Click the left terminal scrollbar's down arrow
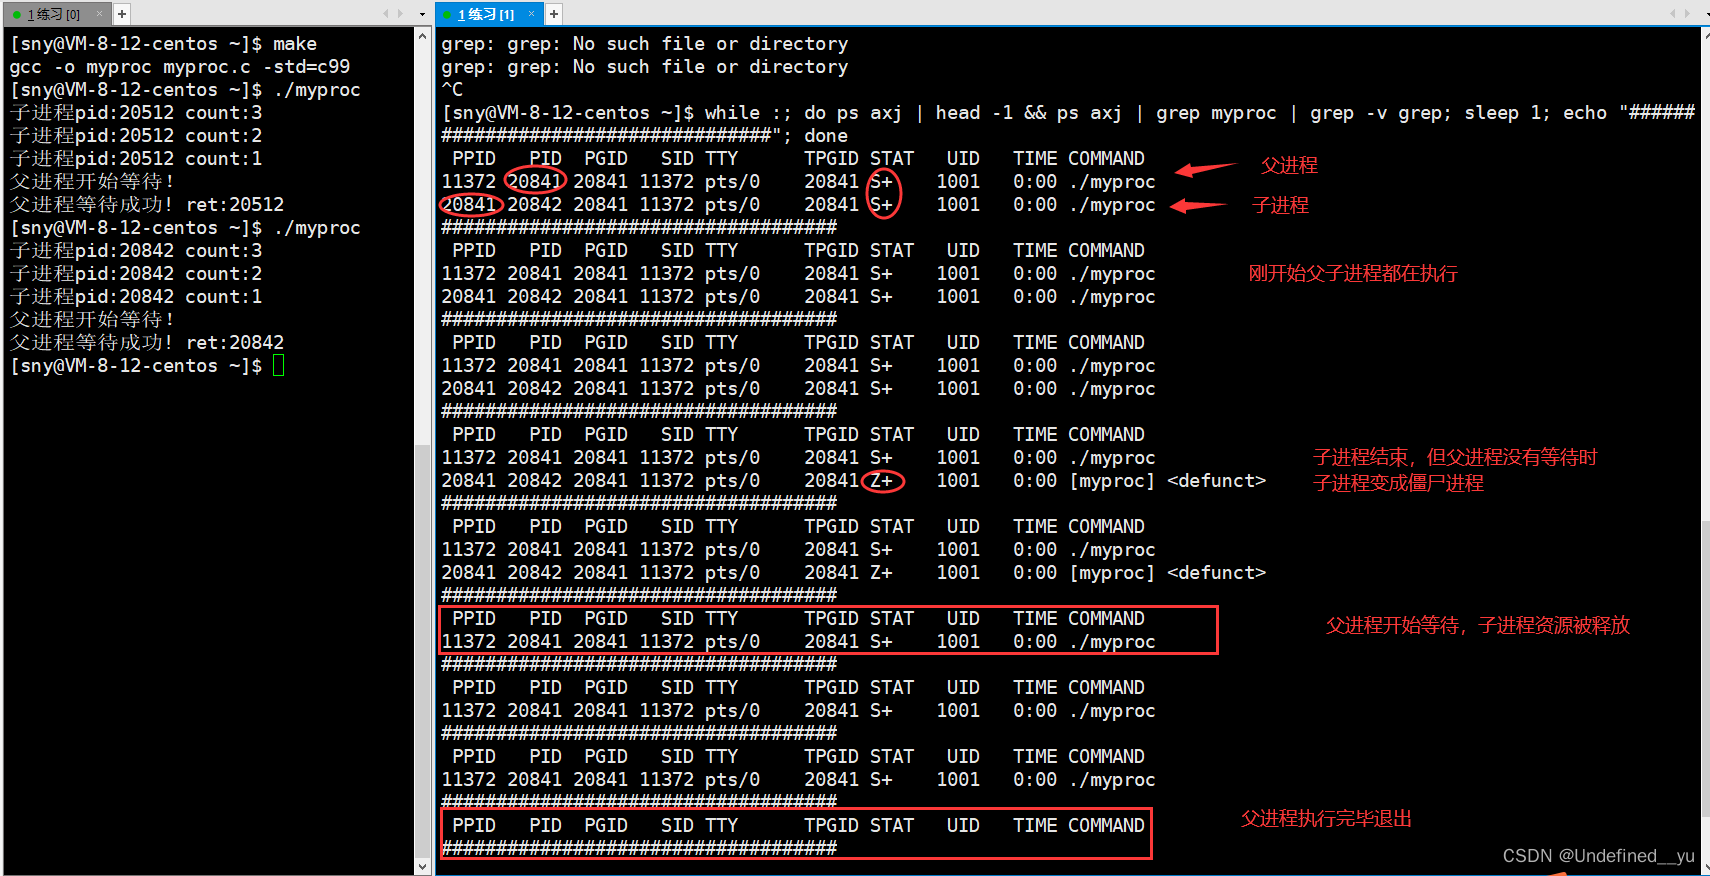The width and height of the screenshot is (1710, 876). pos(423,866)
